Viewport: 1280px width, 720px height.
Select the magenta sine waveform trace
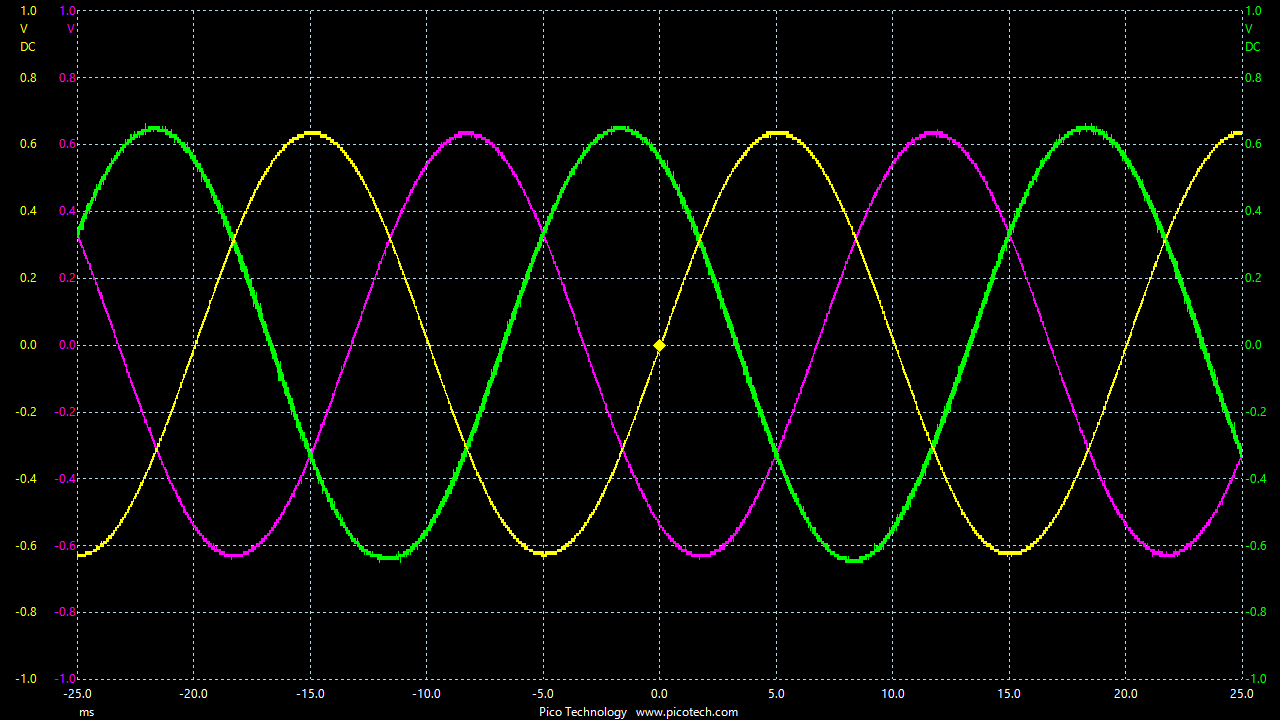pos(465,133)
